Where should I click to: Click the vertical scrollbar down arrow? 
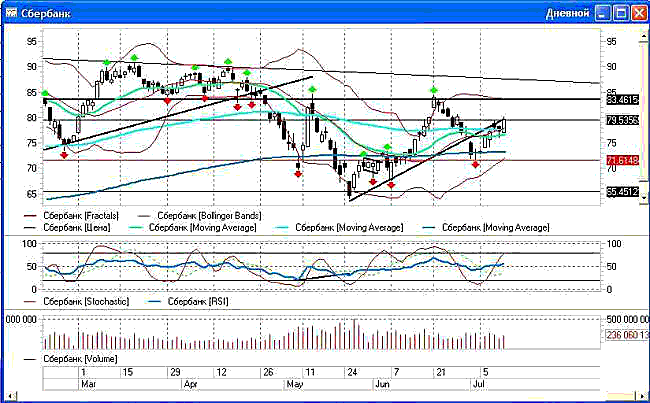643,198
